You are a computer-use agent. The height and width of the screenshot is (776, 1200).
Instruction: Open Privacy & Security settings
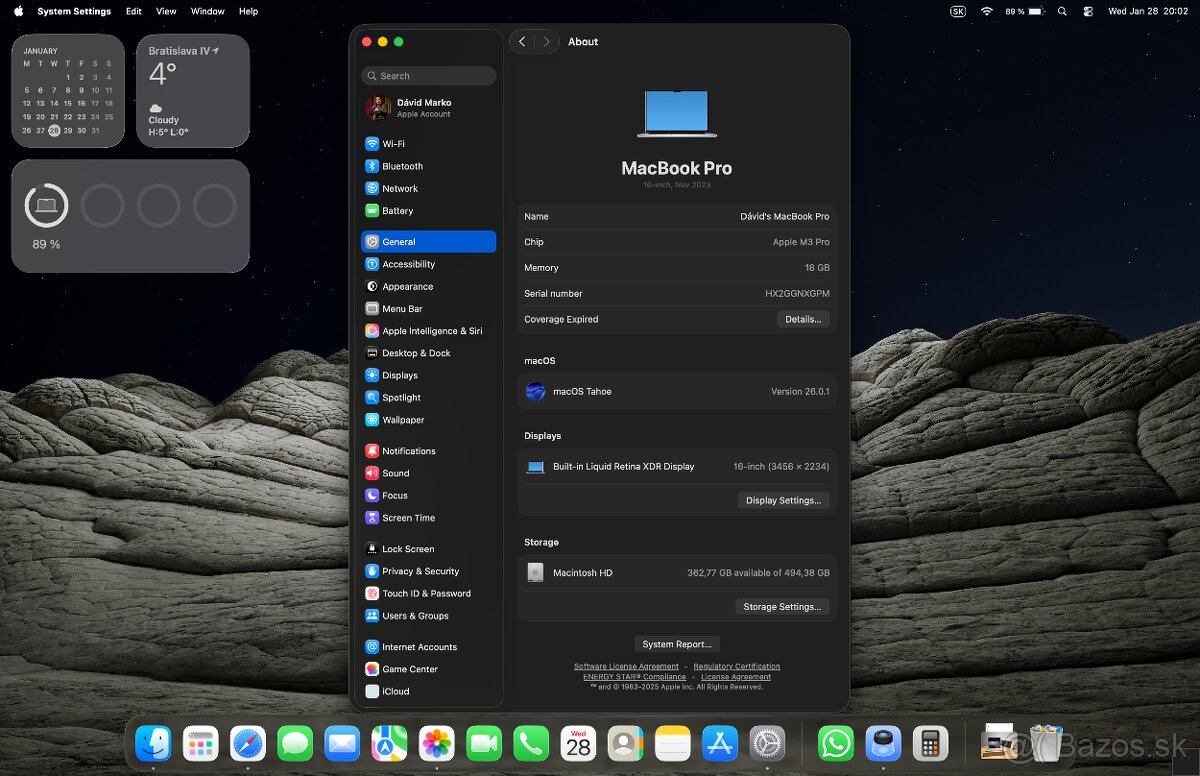point(414,571)
